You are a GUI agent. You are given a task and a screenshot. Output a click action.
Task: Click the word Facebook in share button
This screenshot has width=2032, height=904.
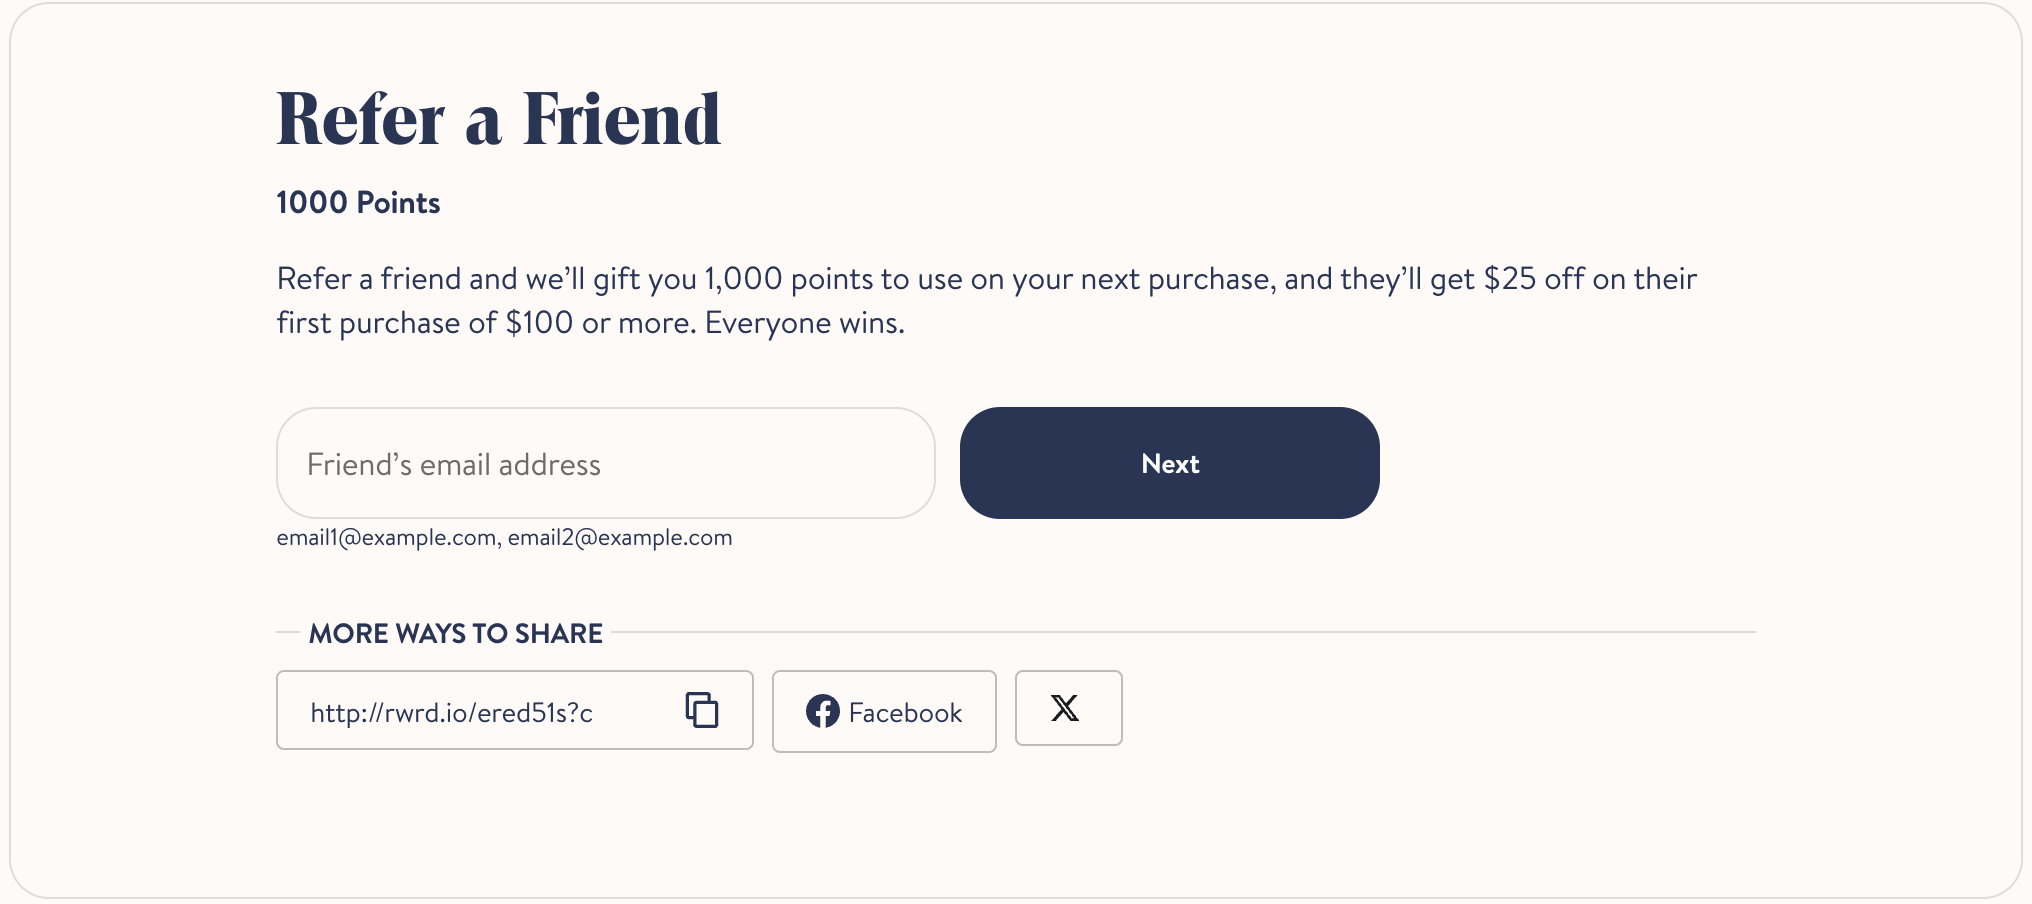point(905,713)
